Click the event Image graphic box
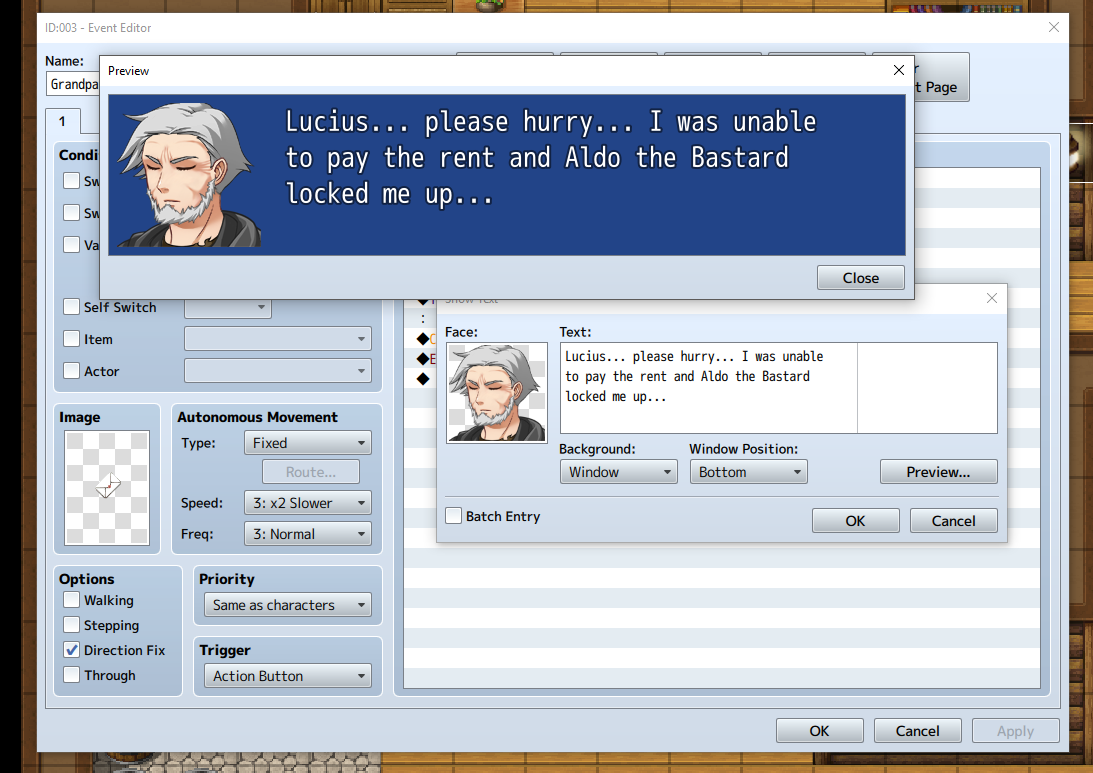 point(107,488)
